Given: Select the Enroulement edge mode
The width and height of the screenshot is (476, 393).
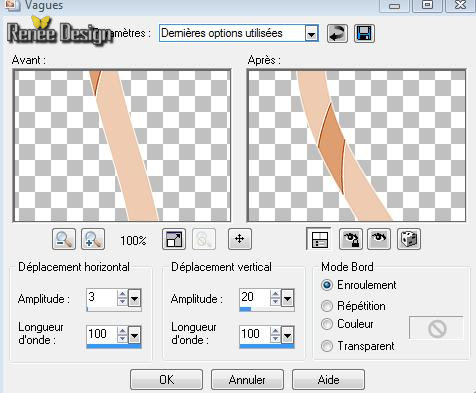Looking at the screenshot, I should coord(327,285).
